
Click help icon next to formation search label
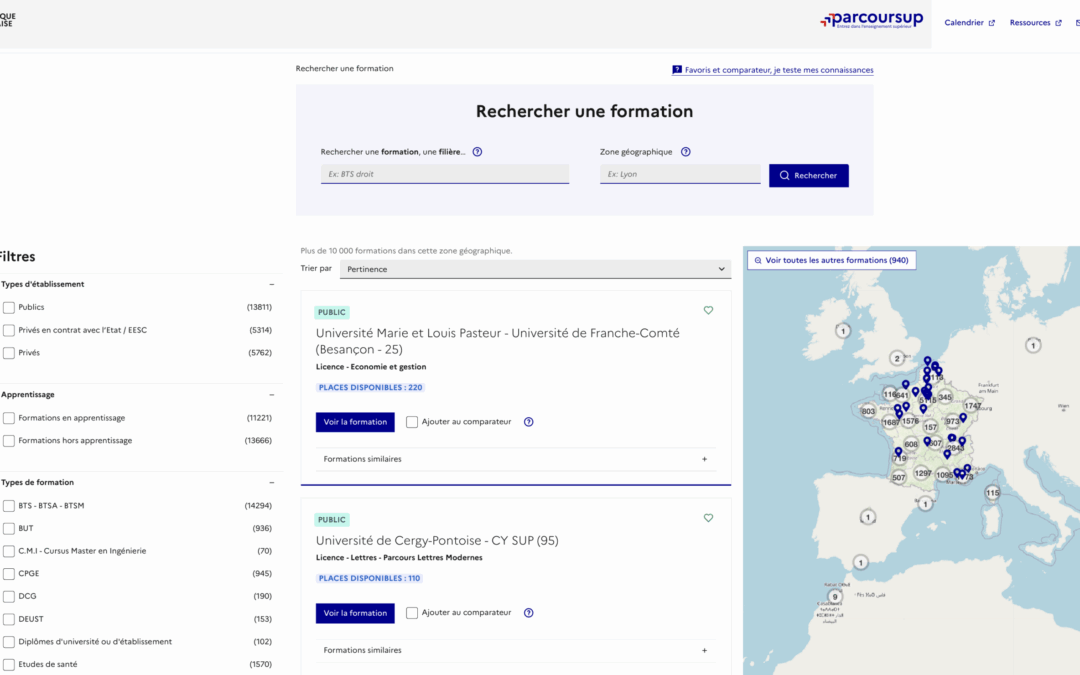[x=477, y=152]
